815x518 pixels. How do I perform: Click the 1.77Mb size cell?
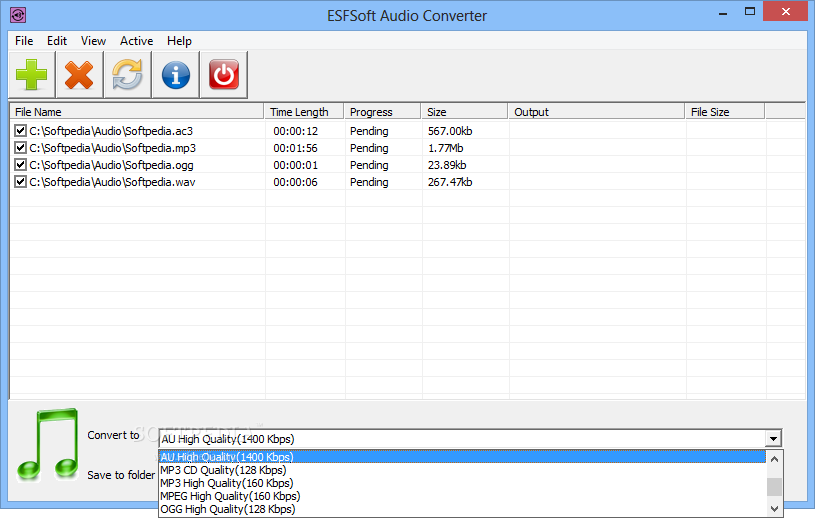click(445, 148)
